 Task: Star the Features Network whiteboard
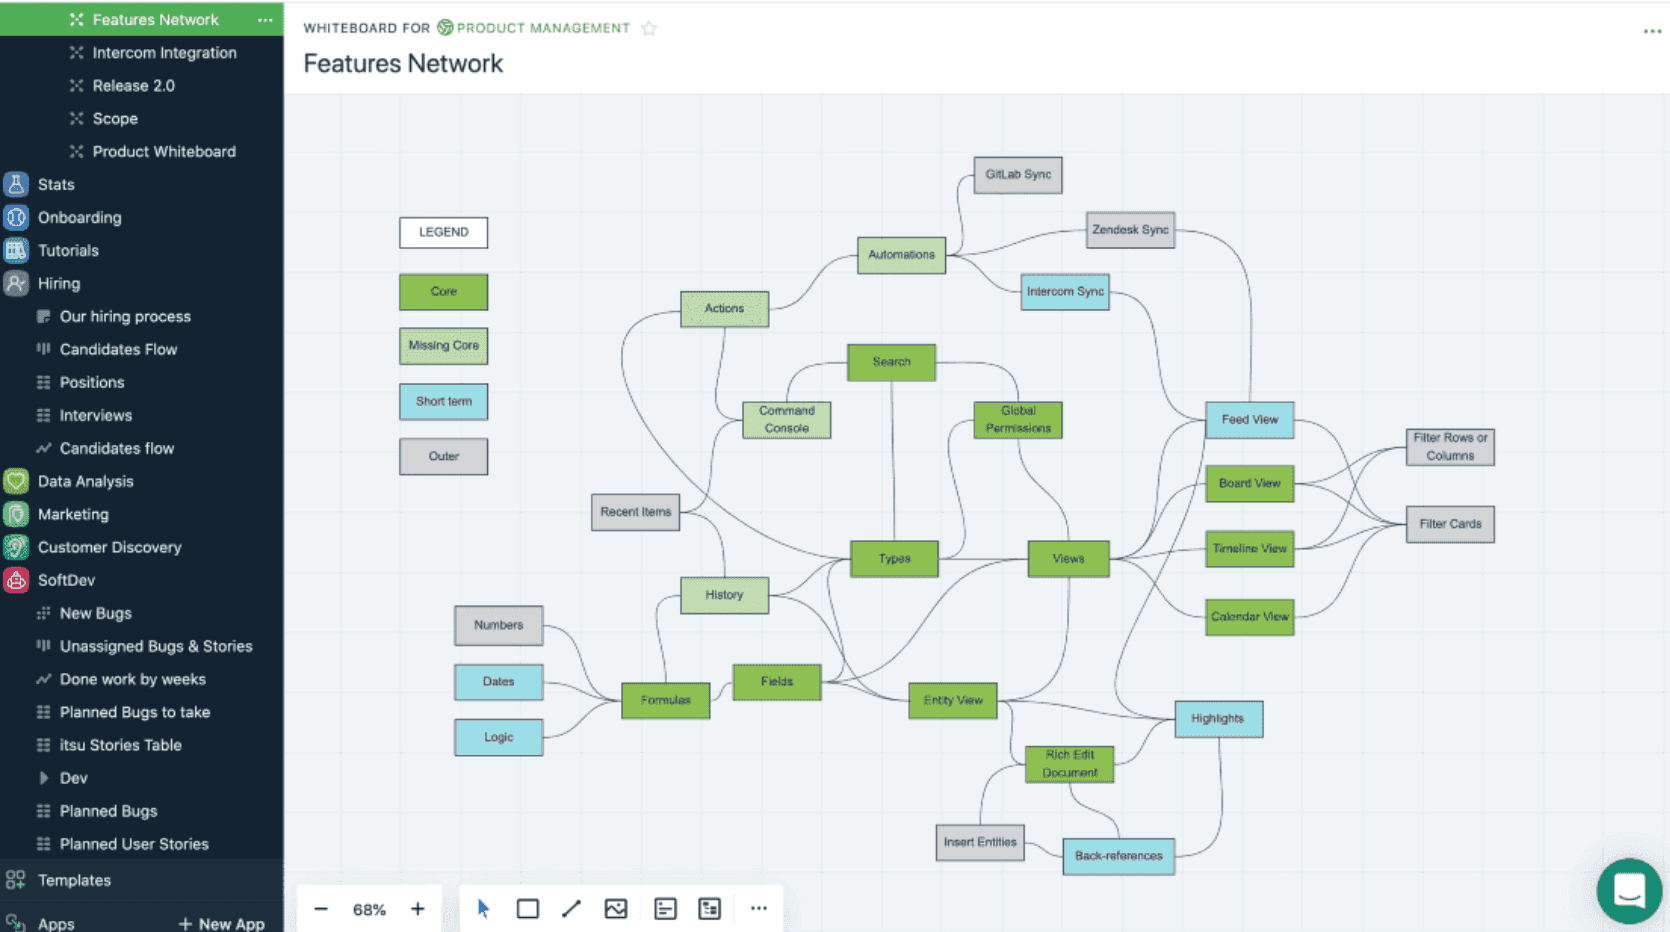coord(648,28)
